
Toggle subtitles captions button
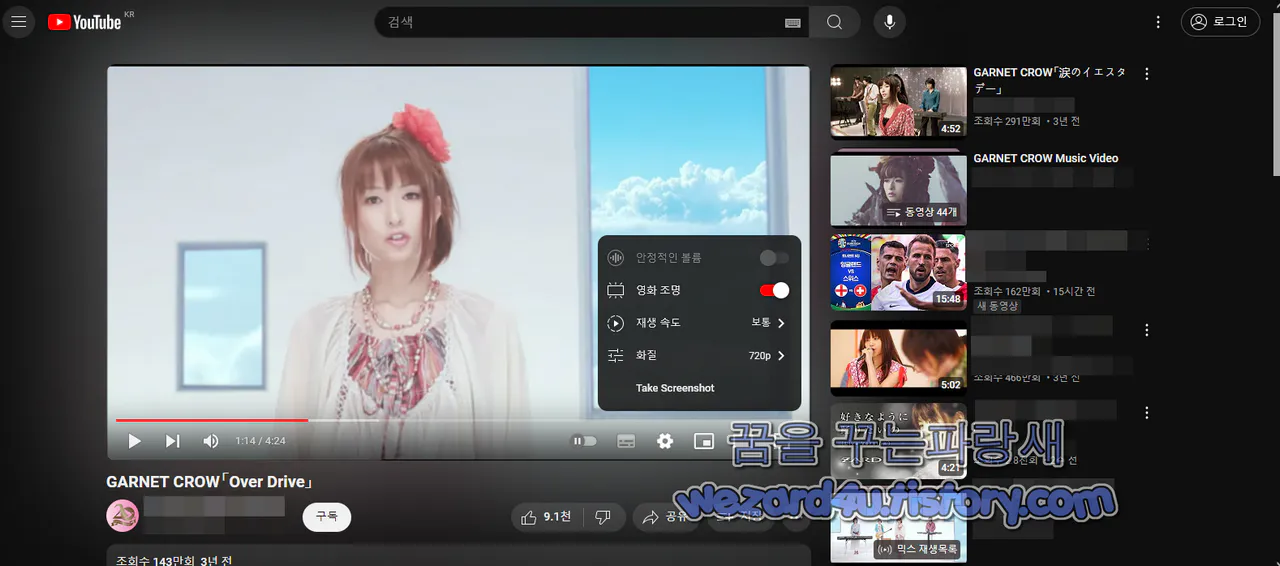(626, 441)
